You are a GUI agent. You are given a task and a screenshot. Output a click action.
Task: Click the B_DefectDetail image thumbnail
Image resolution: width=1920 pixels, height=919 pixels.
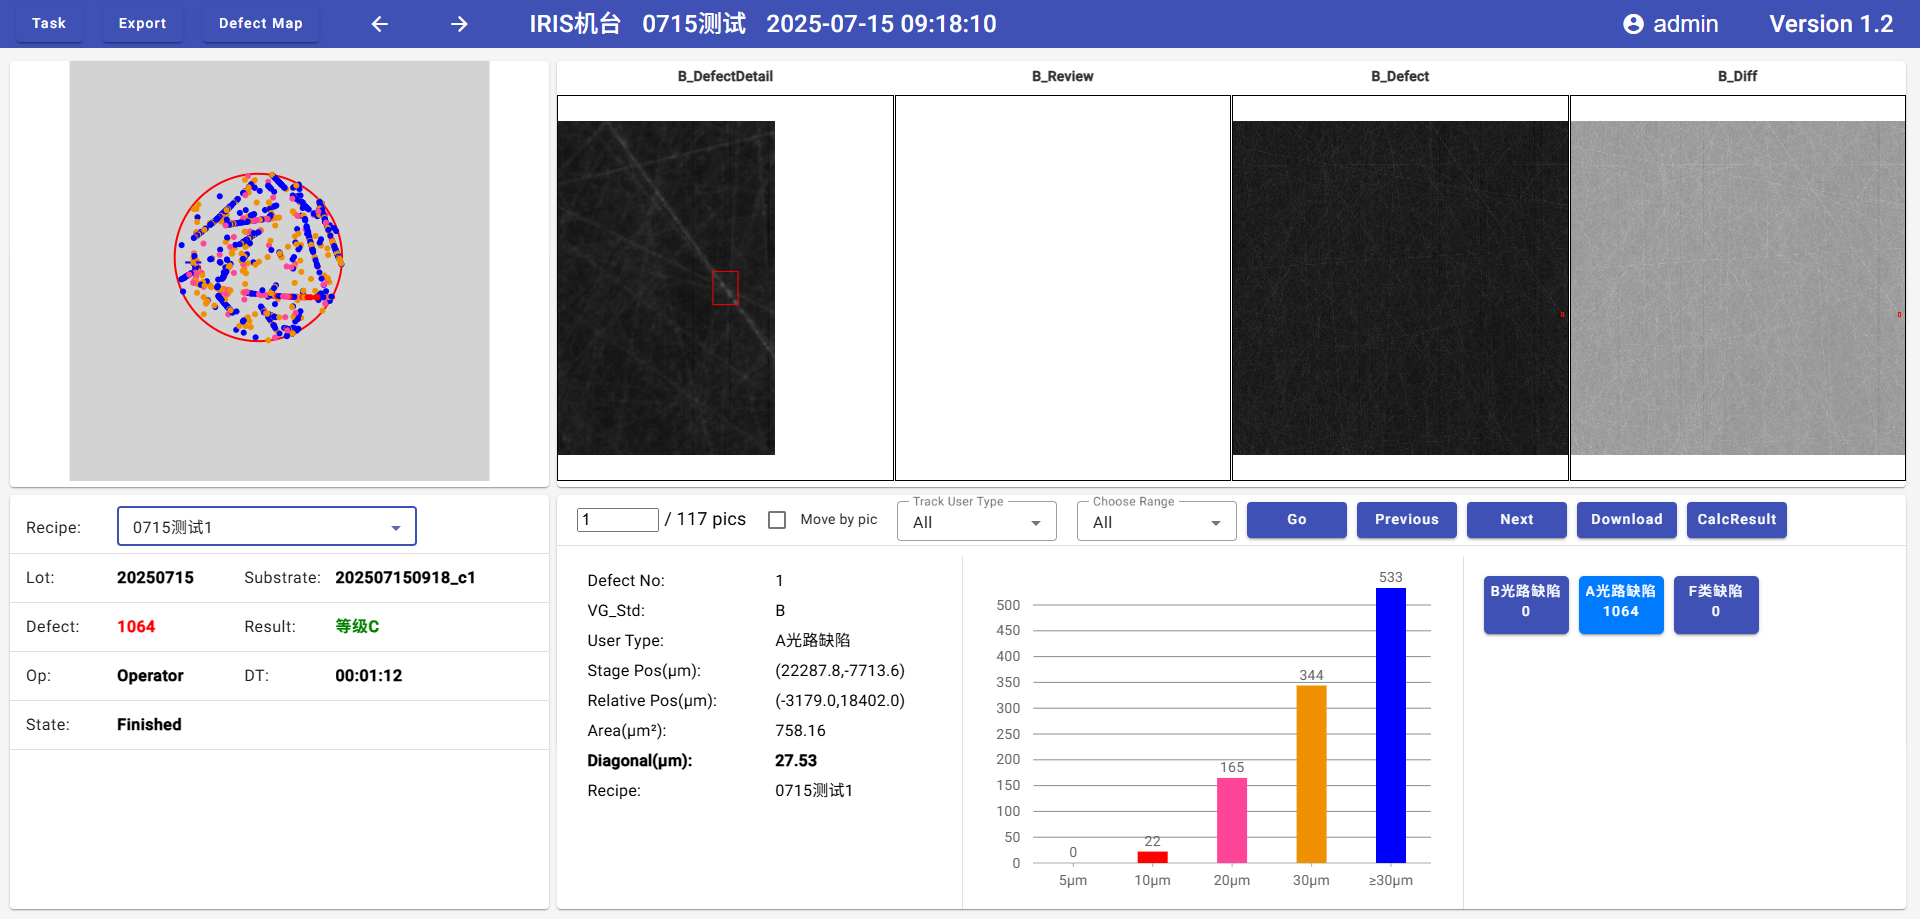[666, 288]
